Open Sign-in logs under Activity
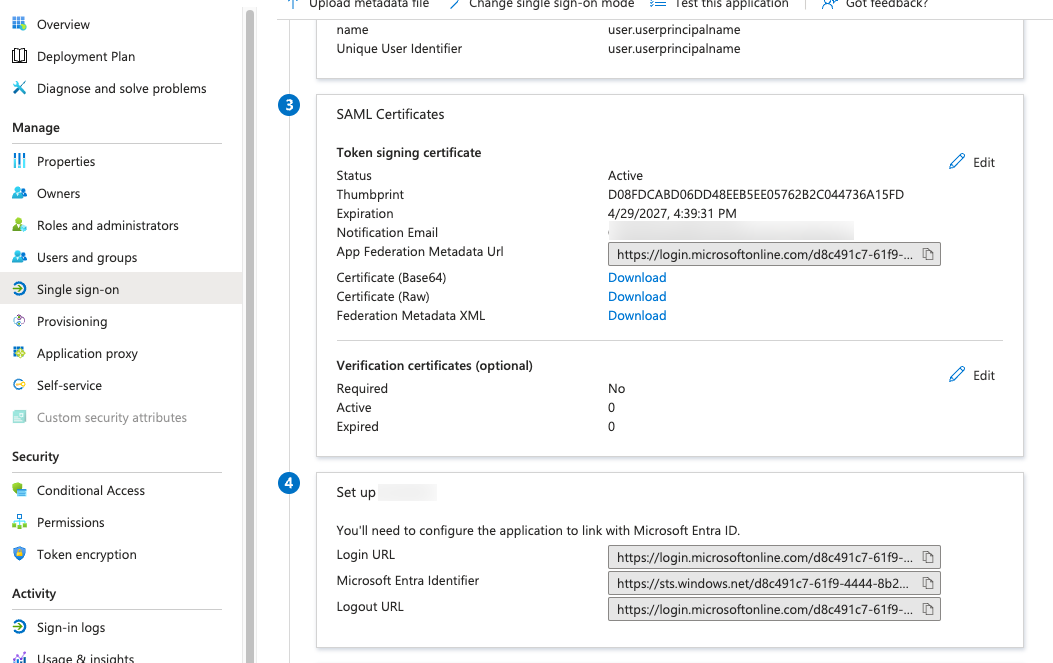1053x663 pixels. pos(71,627)
